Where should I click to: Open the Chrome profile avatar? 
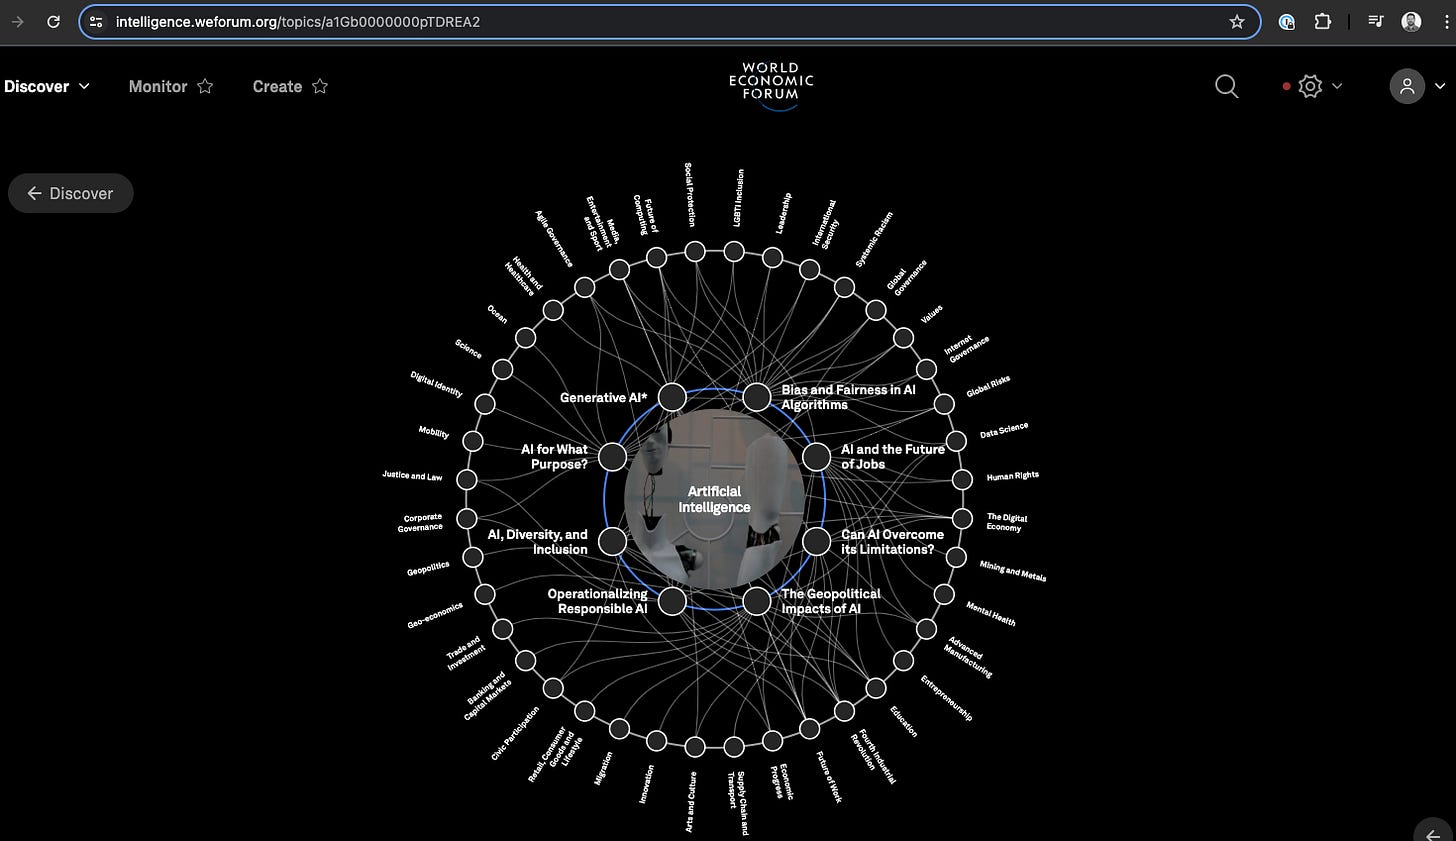click(1411, 21)
